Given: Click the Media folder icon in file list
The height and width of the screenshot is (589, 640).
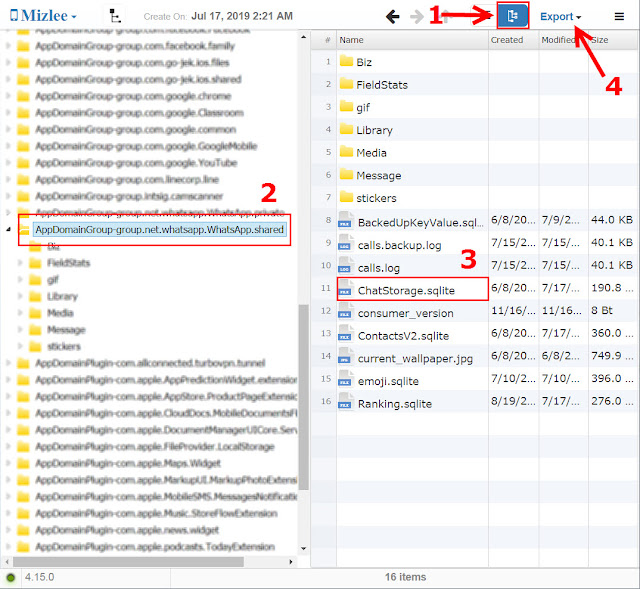Looking at the screenshot, I should tap(346, 151).
